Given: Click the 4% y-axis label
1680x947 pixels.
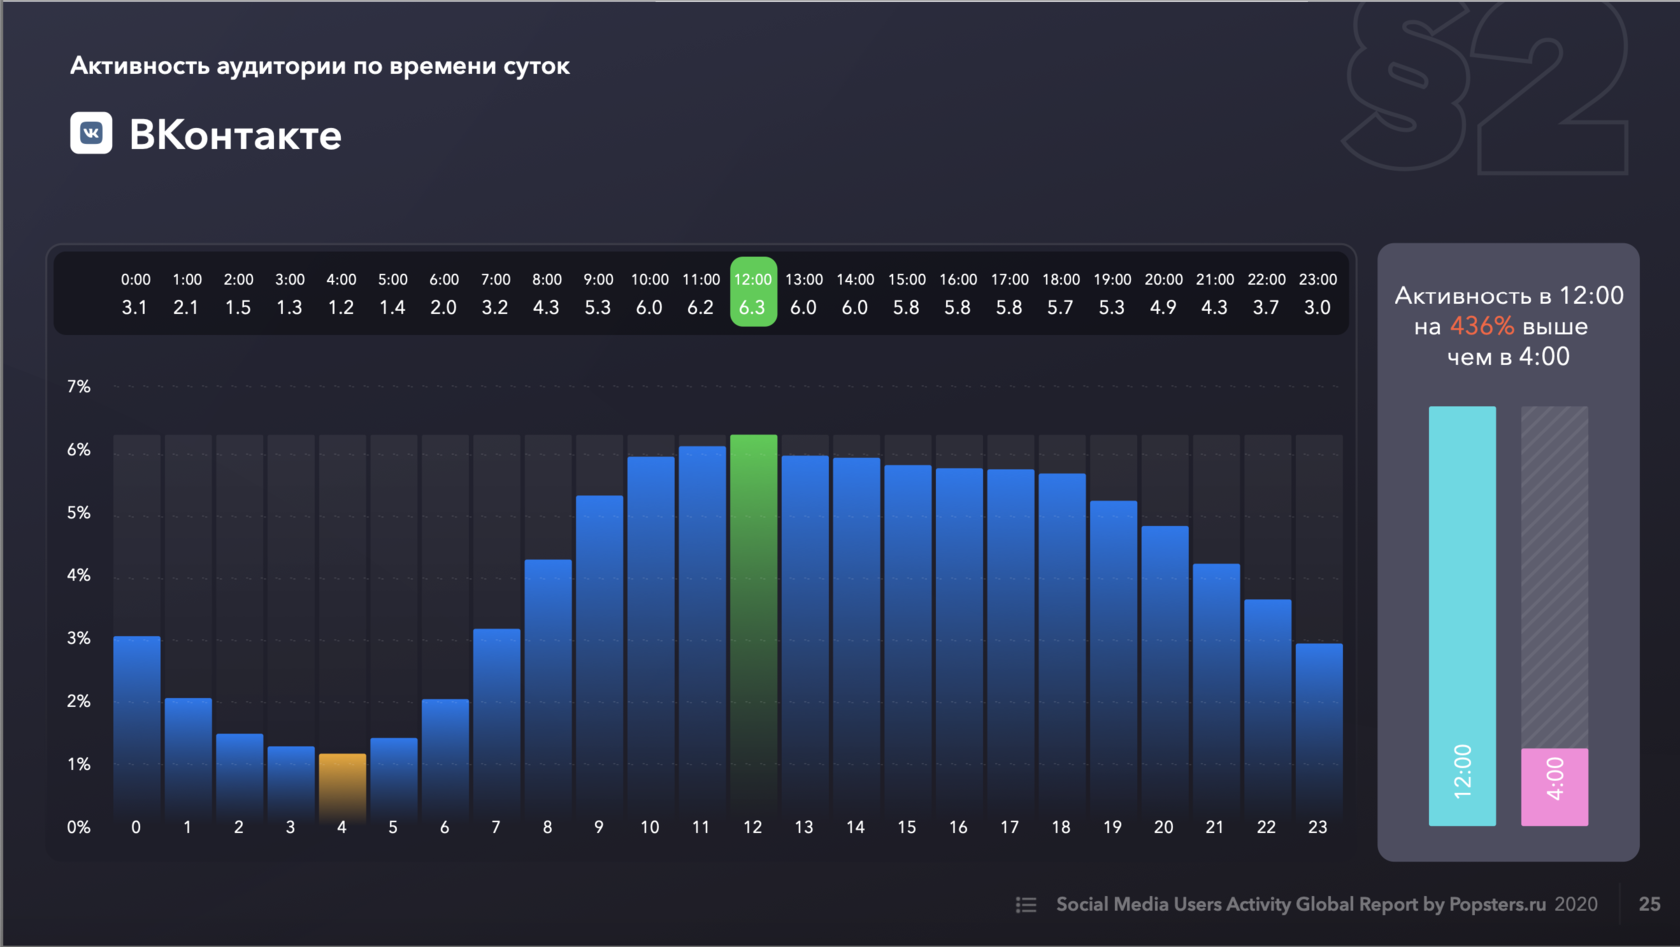Looking at the screenshot, I should (79, 575).
